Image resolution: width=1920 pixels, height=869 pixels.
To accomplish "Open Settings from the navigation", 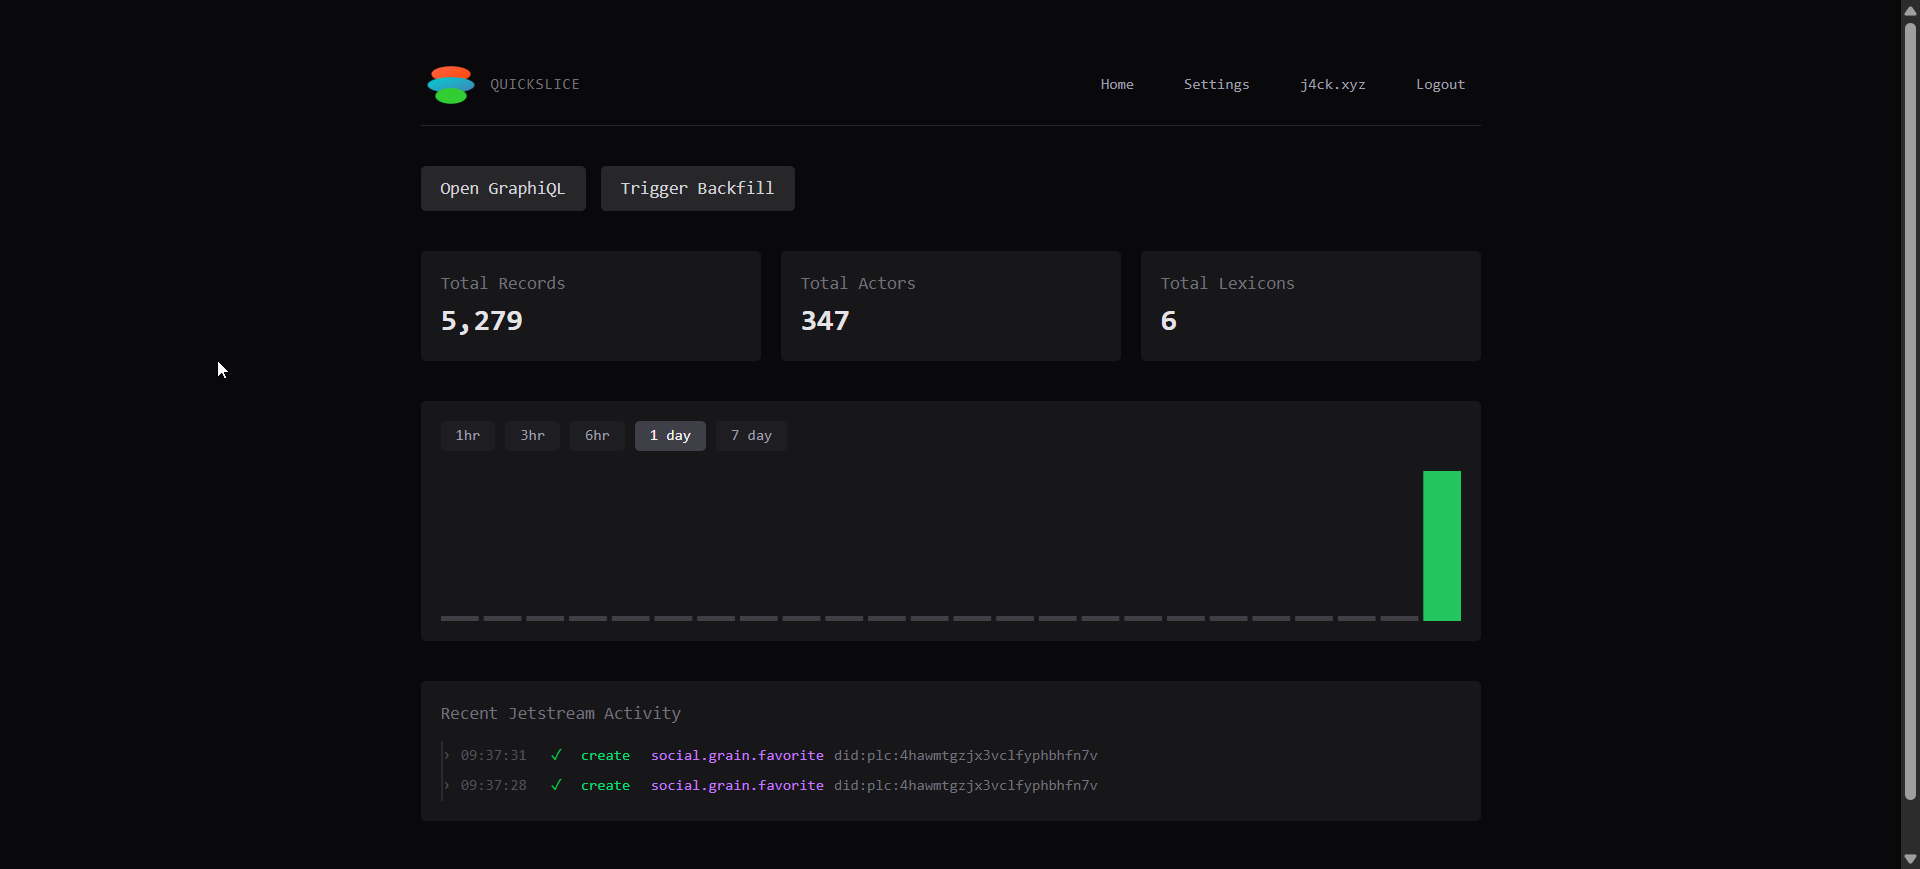I will 1216,85.
